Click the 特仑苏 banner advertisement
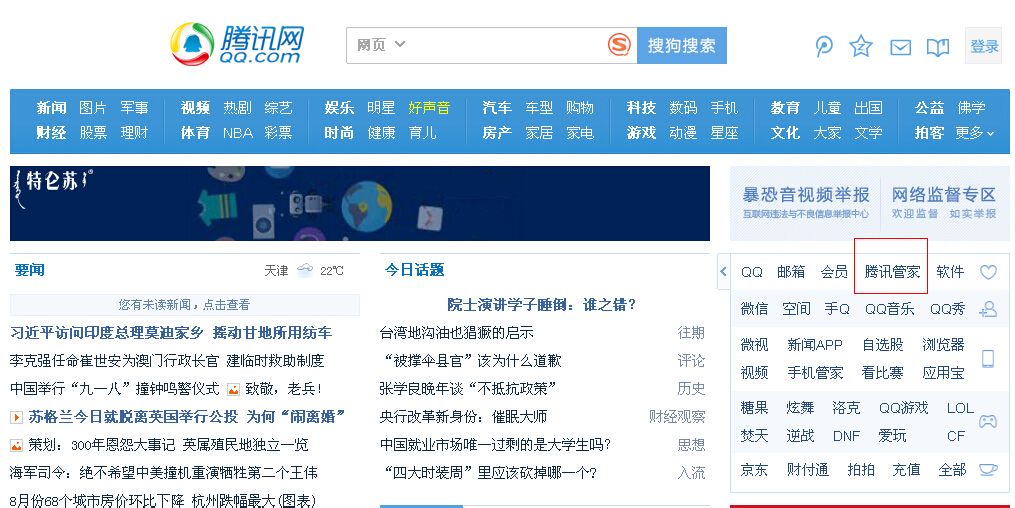Screen dimensions: 1015x508 pyautogui.click(x=360, y=203)
